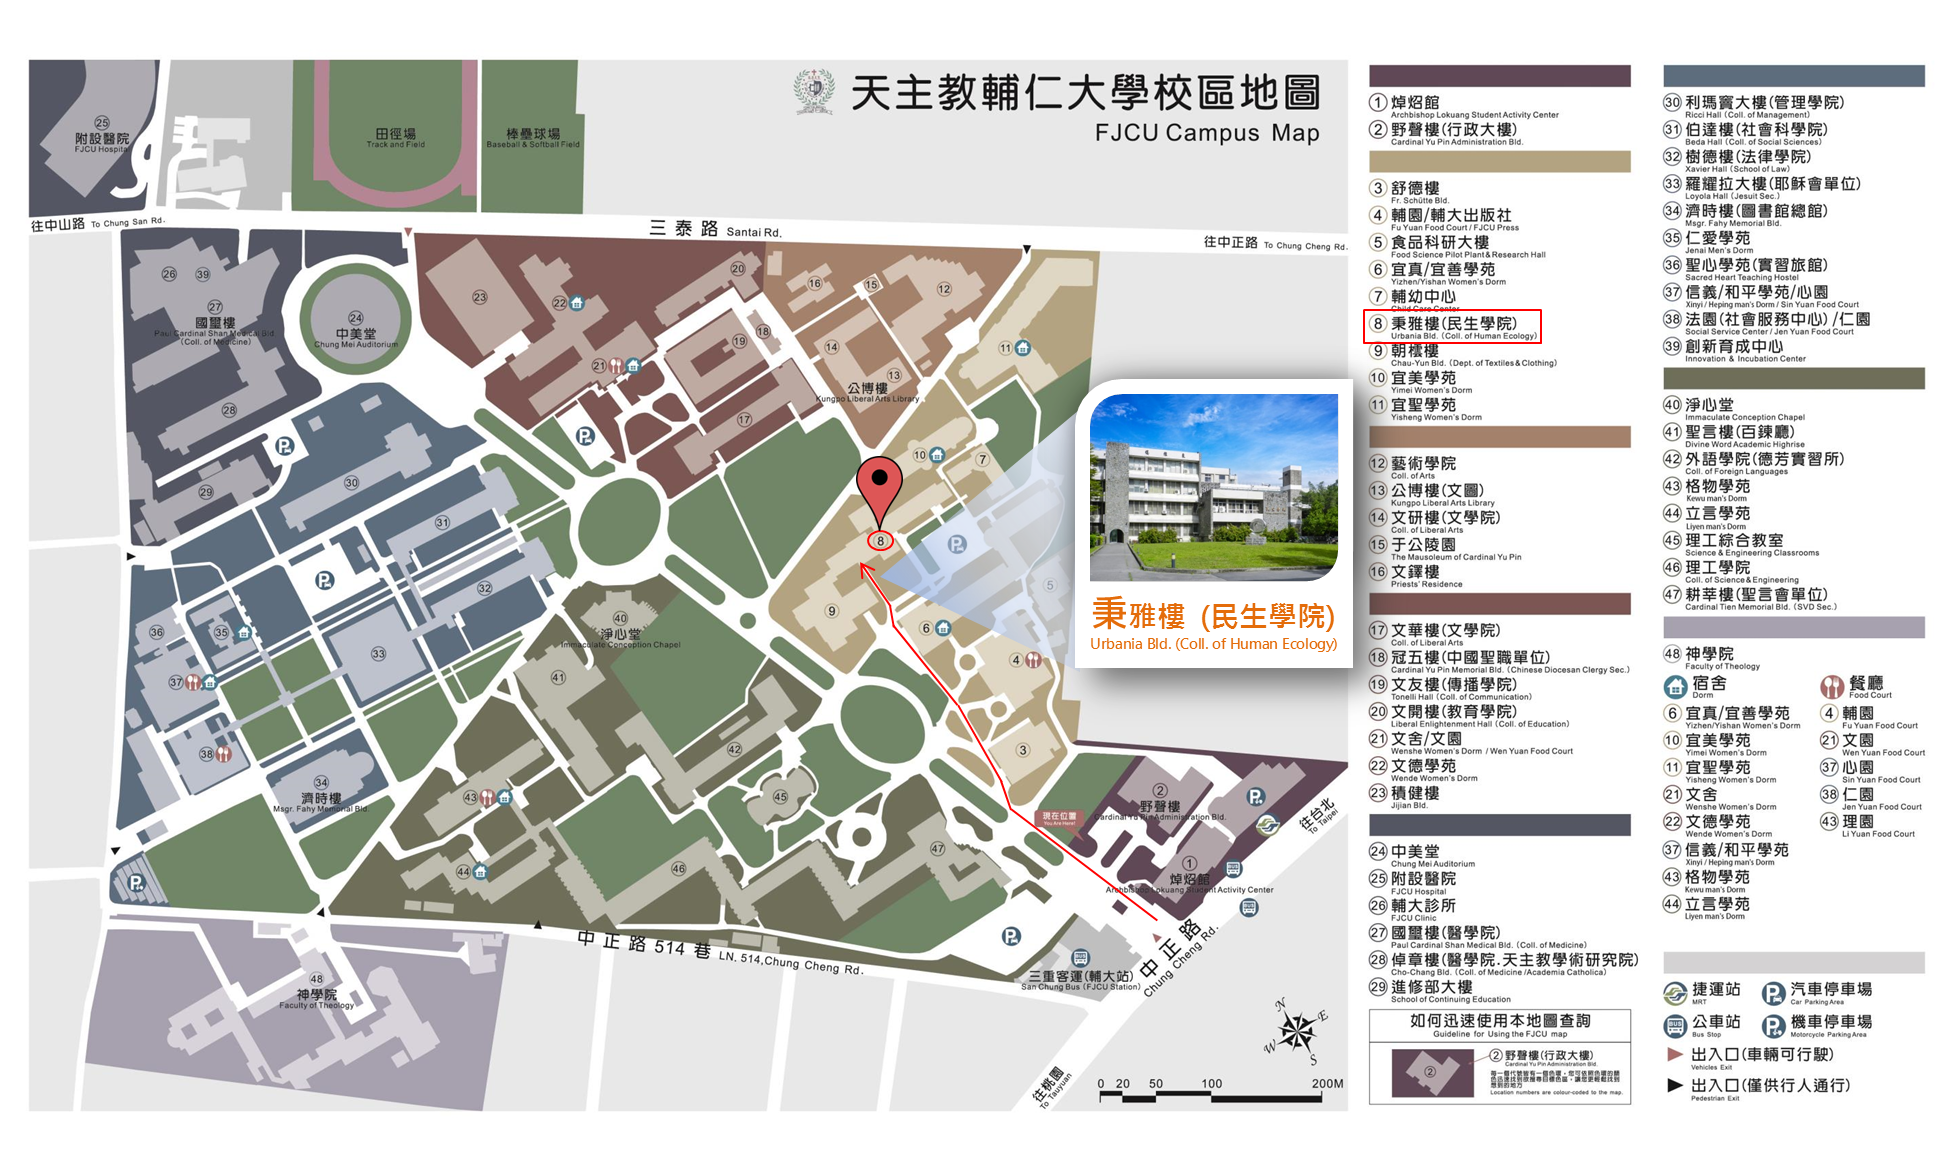Click the red Vehicles Exit triangle in the legend
Screen dimensions: 1955x1171
1675,1054
